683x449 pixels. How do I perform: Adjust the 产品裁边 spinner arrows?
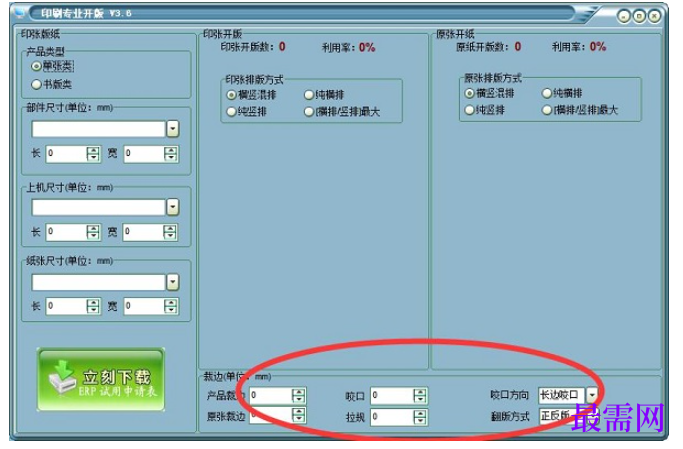(298, 395)
